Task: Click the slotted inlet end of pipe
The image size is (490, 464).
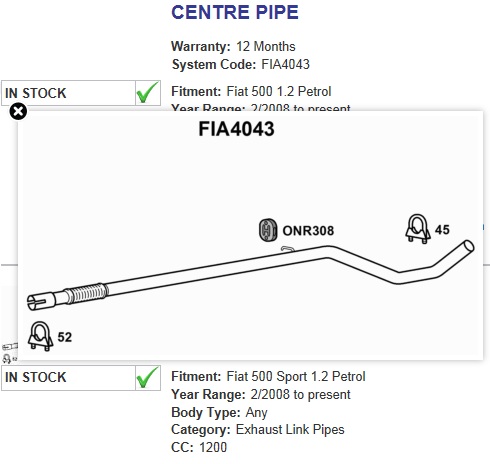Action: (x=41, y=301)
